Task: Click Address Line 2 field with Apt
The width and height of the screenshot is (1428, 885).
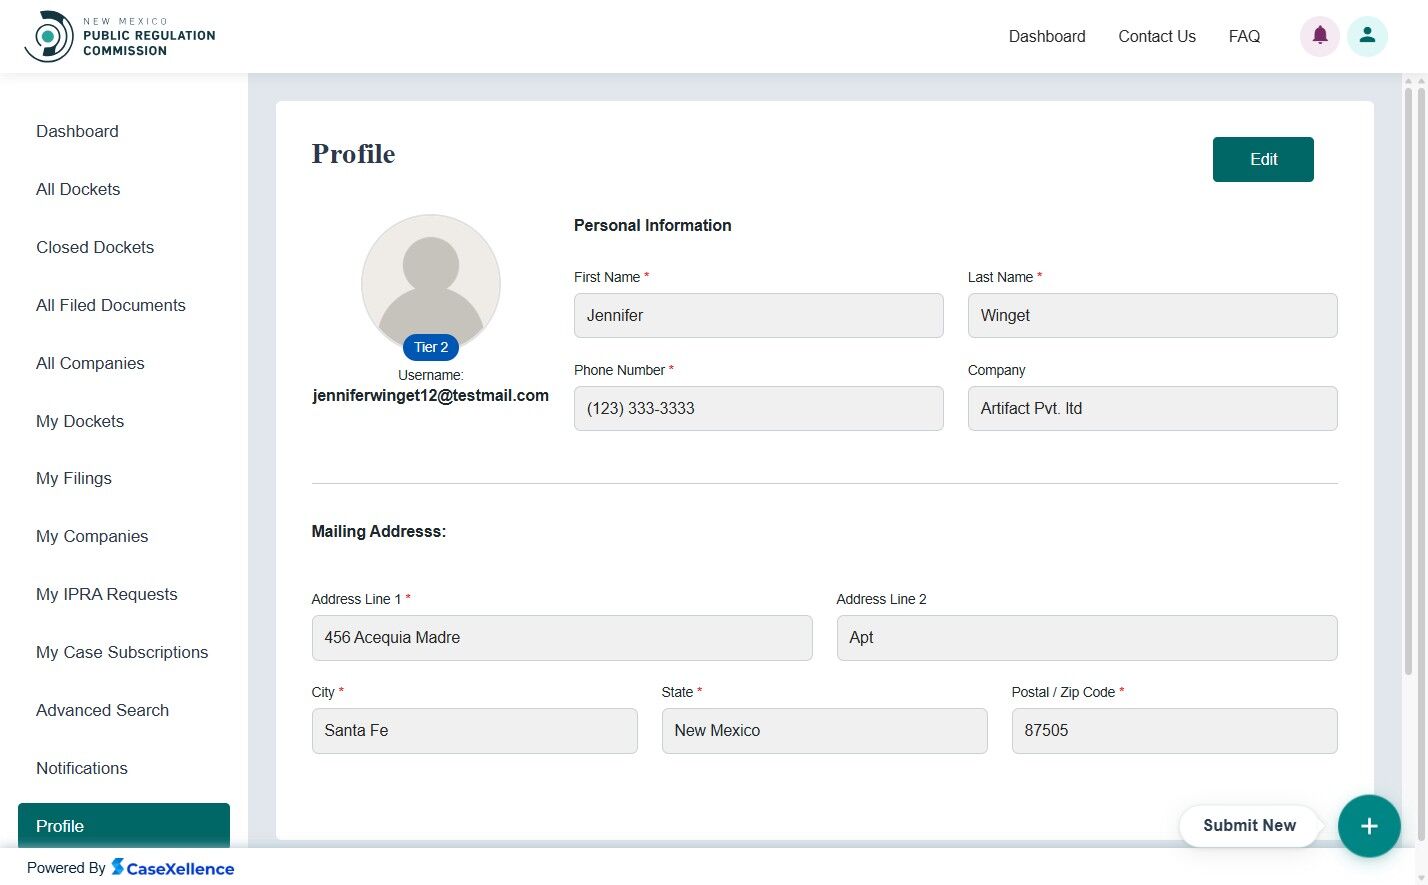Action: click(1087, 637)
